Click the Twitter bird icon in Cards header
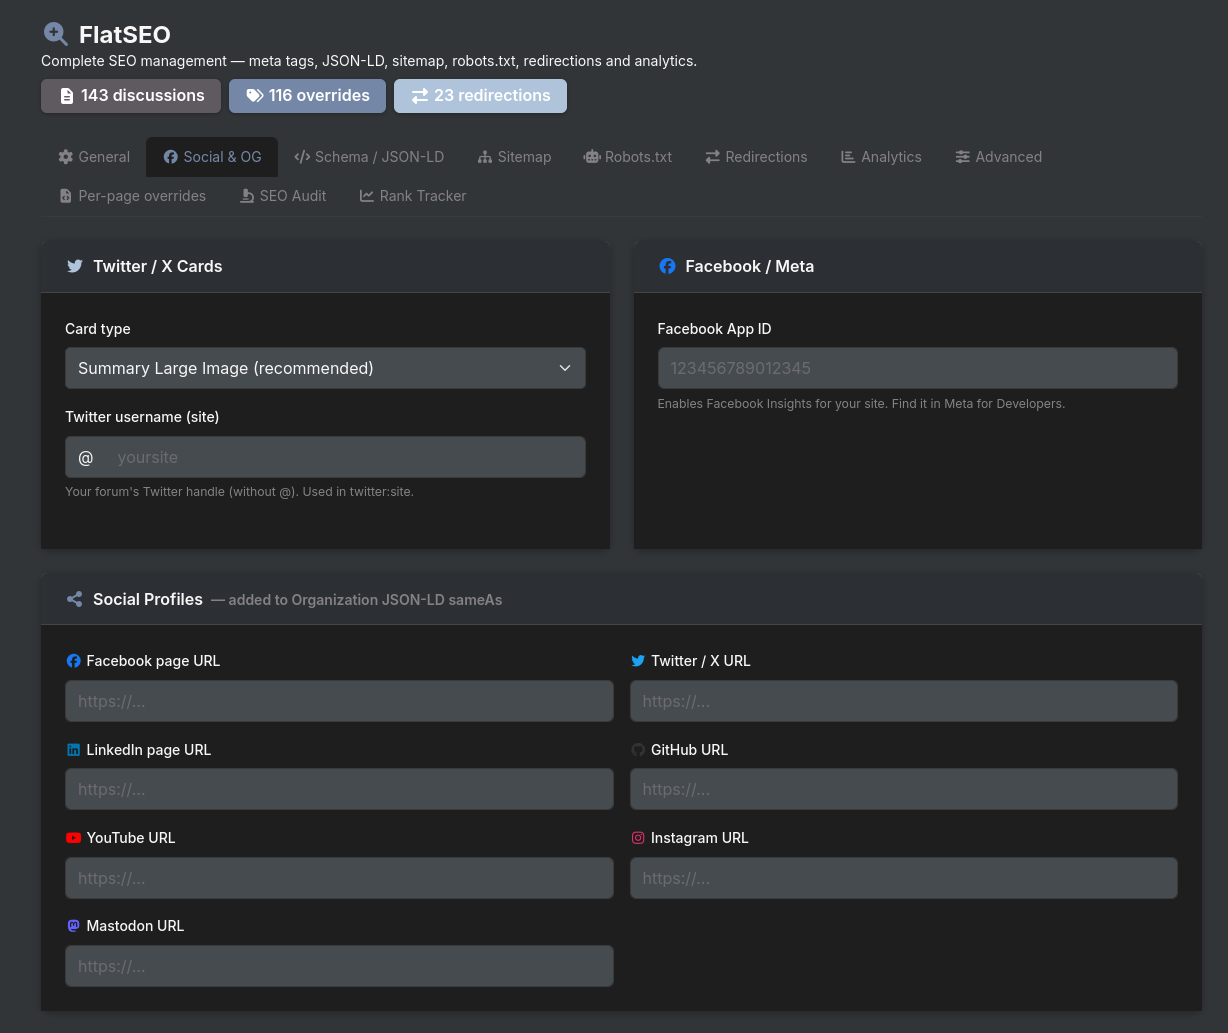 pos(74,266)
